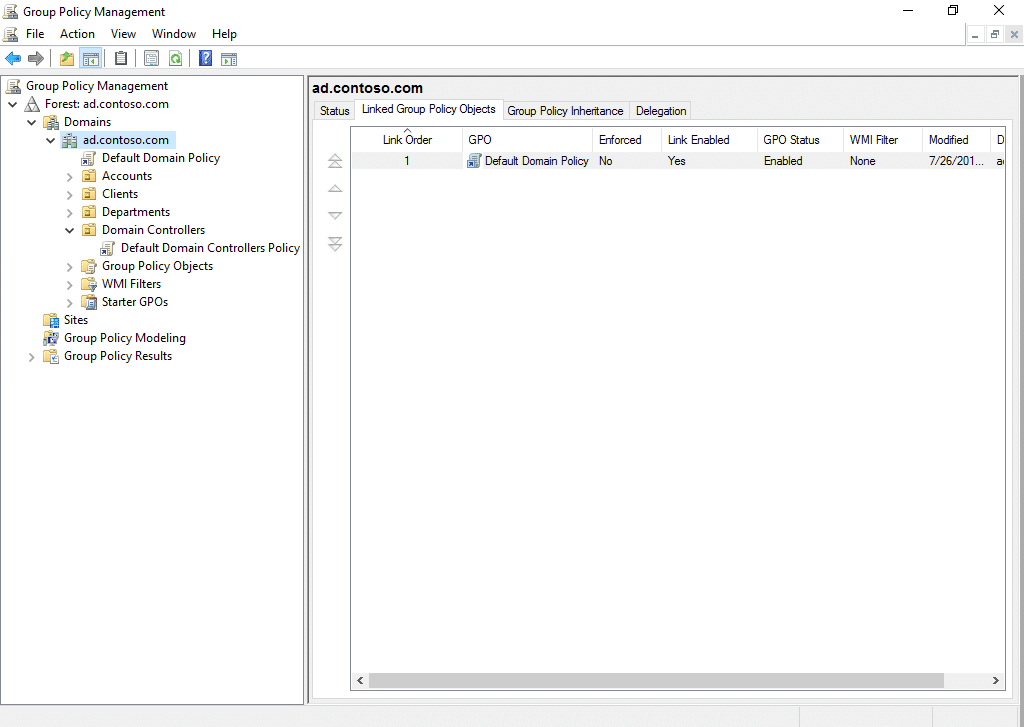Expand the Departments OU

pos(70,212)
